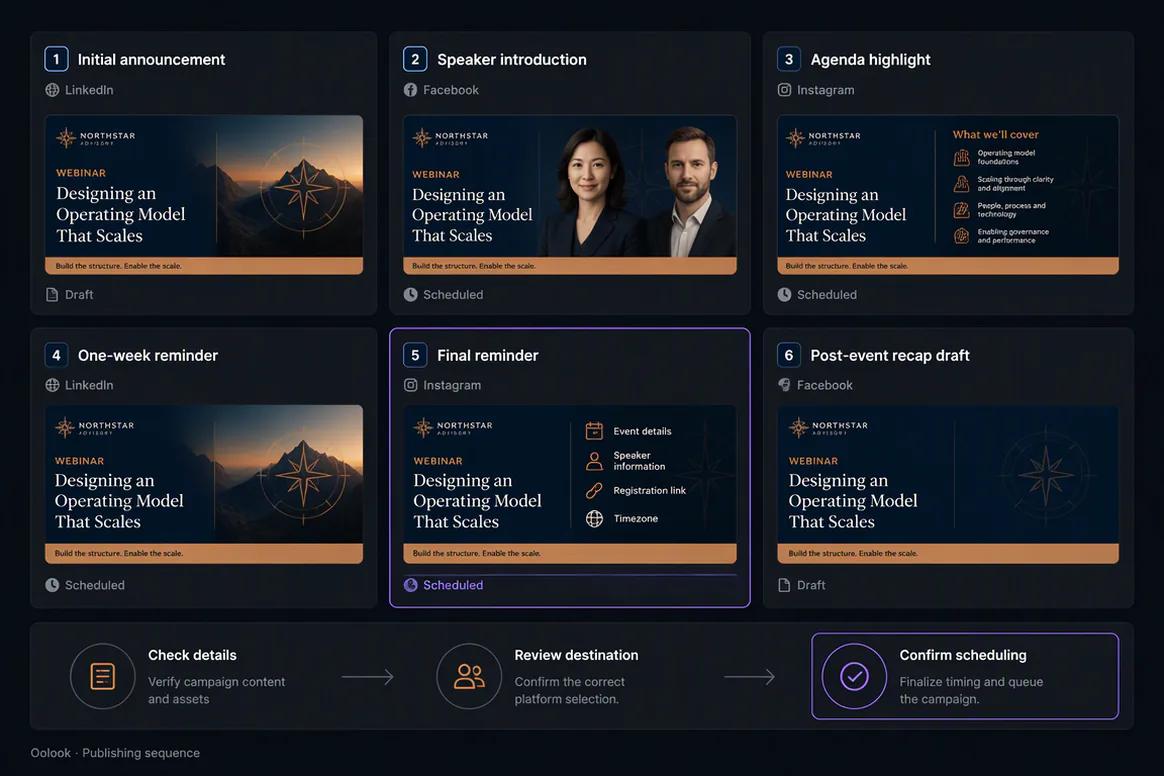Viewport: 1164px width, 776px height.
Task: Open the One-week reminder banner thumbnail
Action: pyautogui.click(x=204, y=484)
